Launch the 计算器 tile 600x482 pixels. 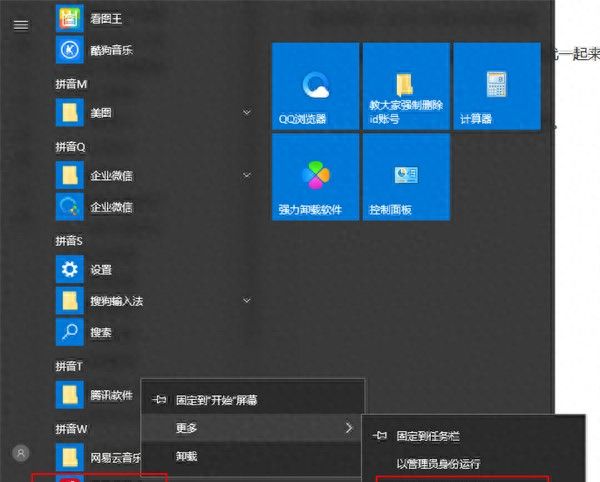point(497,86)
